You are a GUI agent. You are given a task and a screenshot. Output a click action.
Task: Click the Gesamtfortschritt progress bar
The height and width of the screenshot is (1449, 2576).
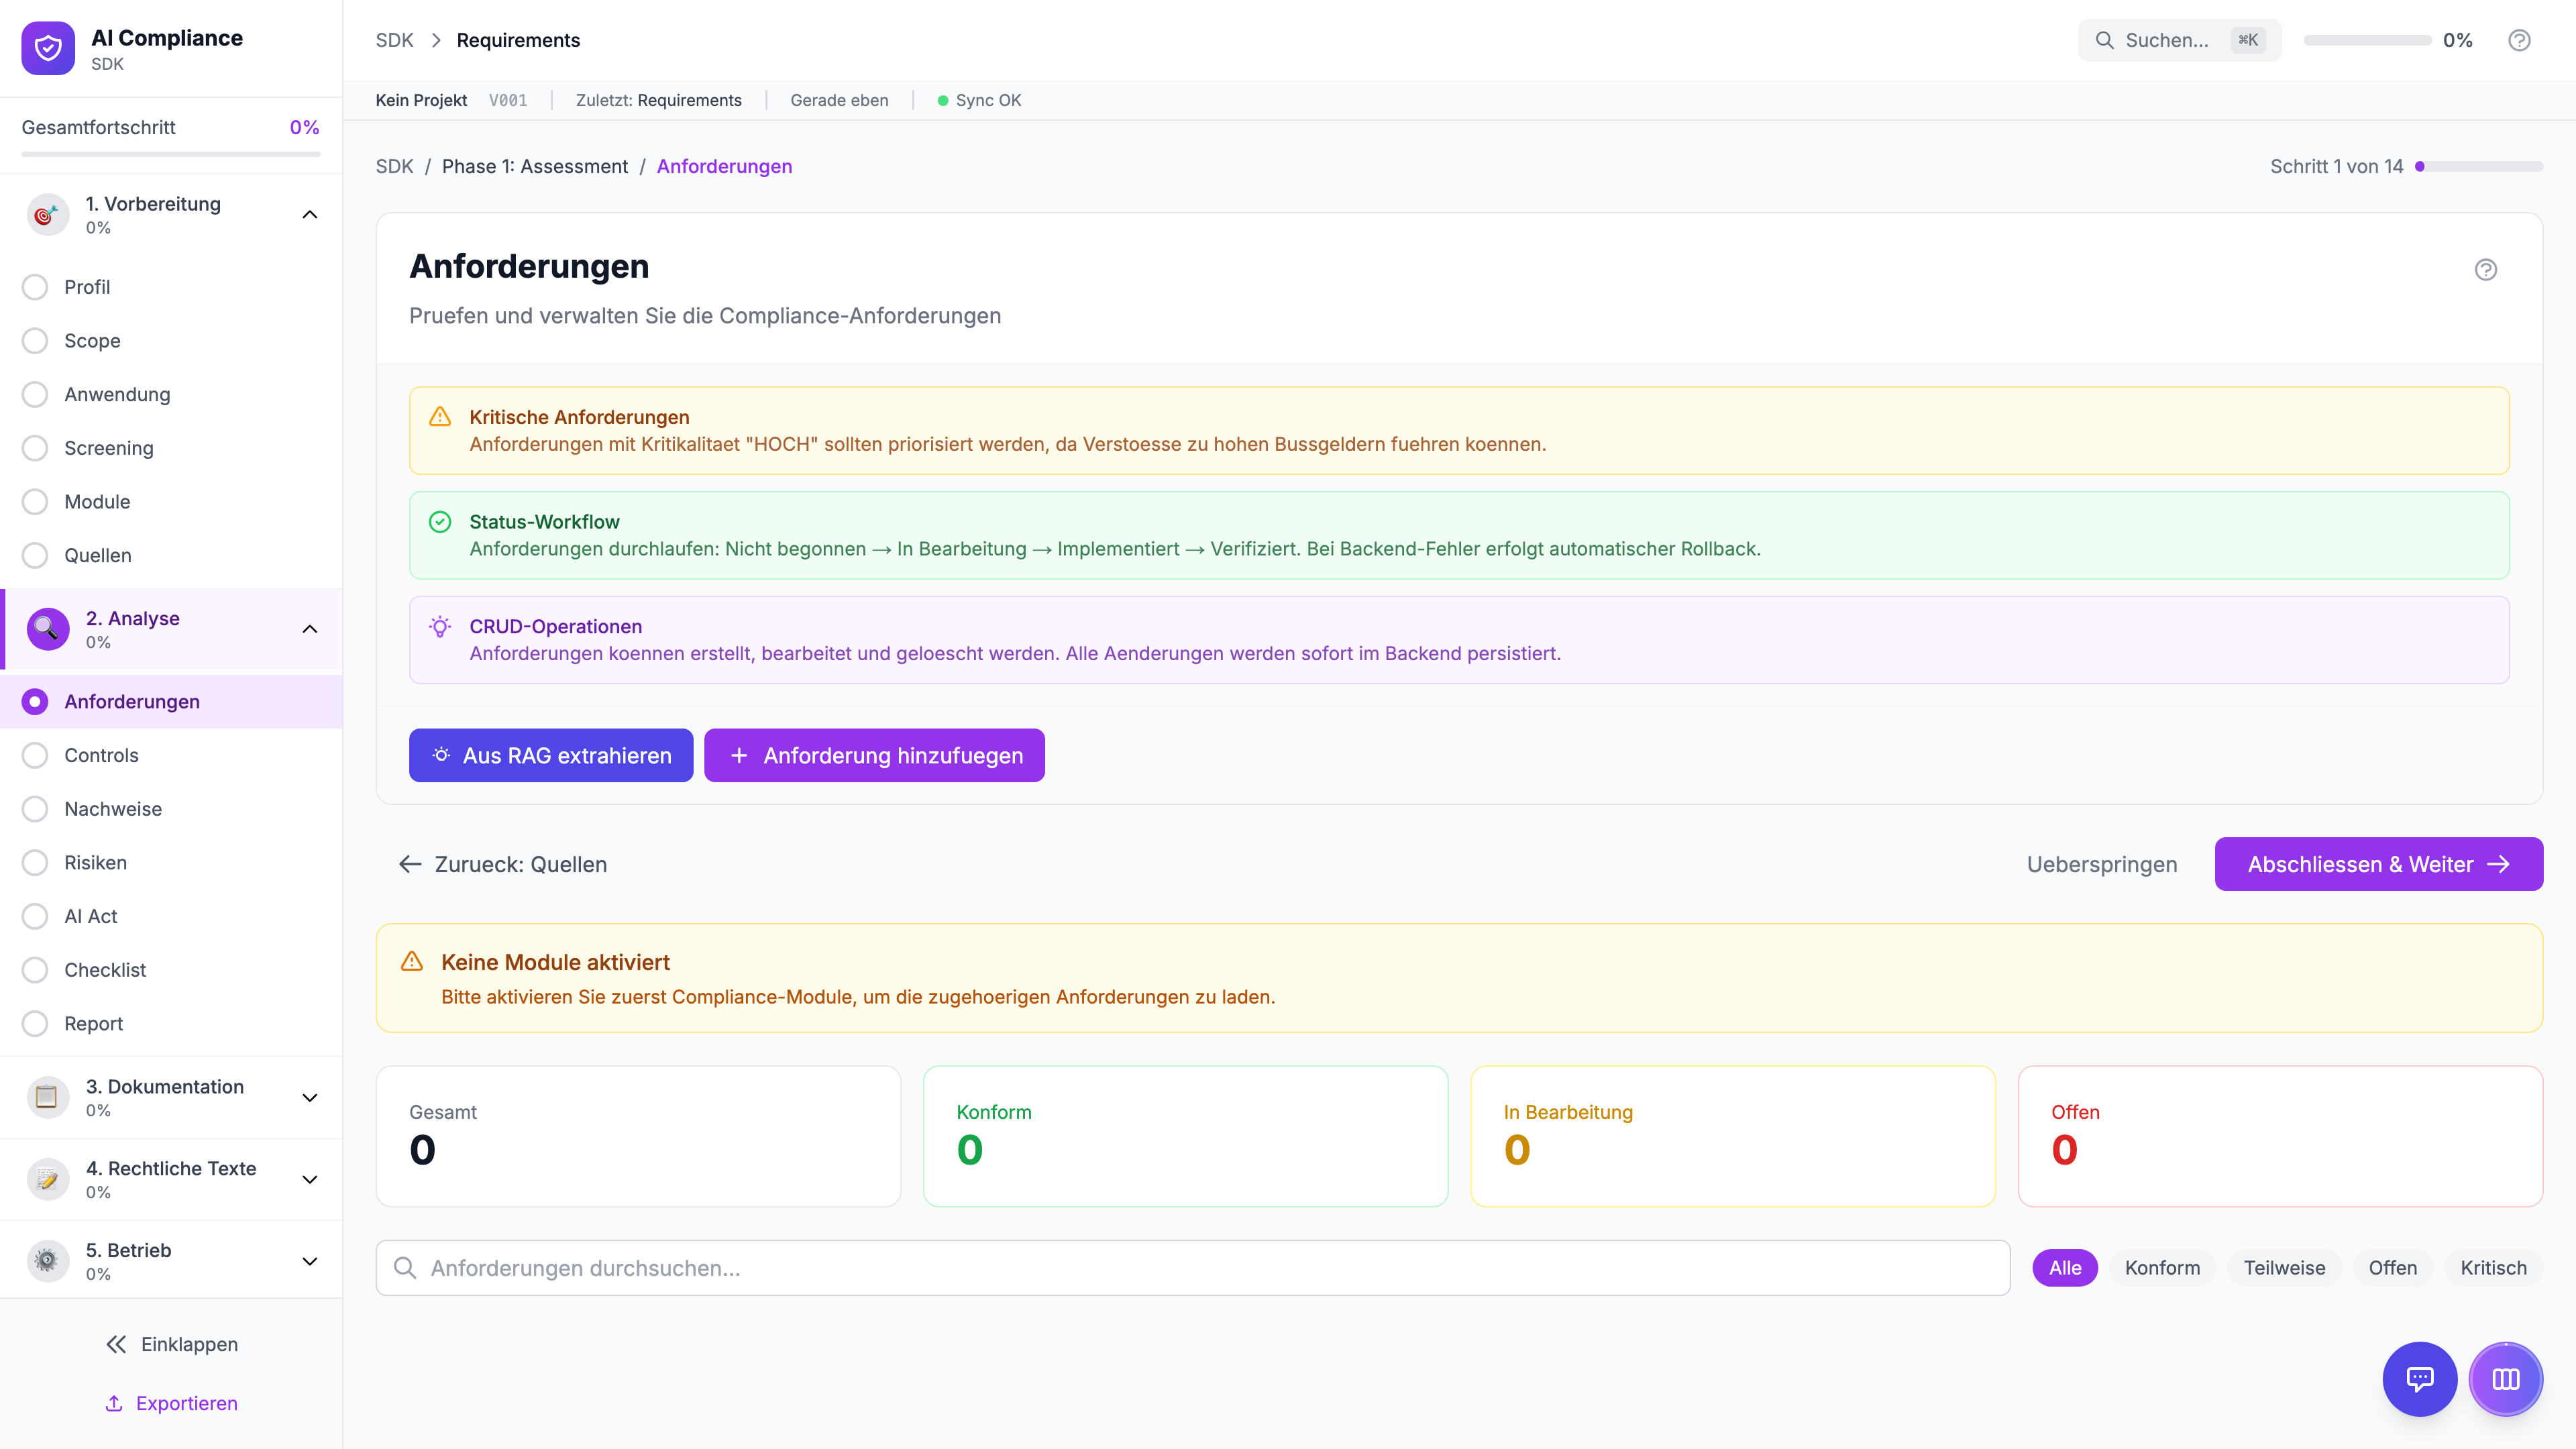pos(170,154)
